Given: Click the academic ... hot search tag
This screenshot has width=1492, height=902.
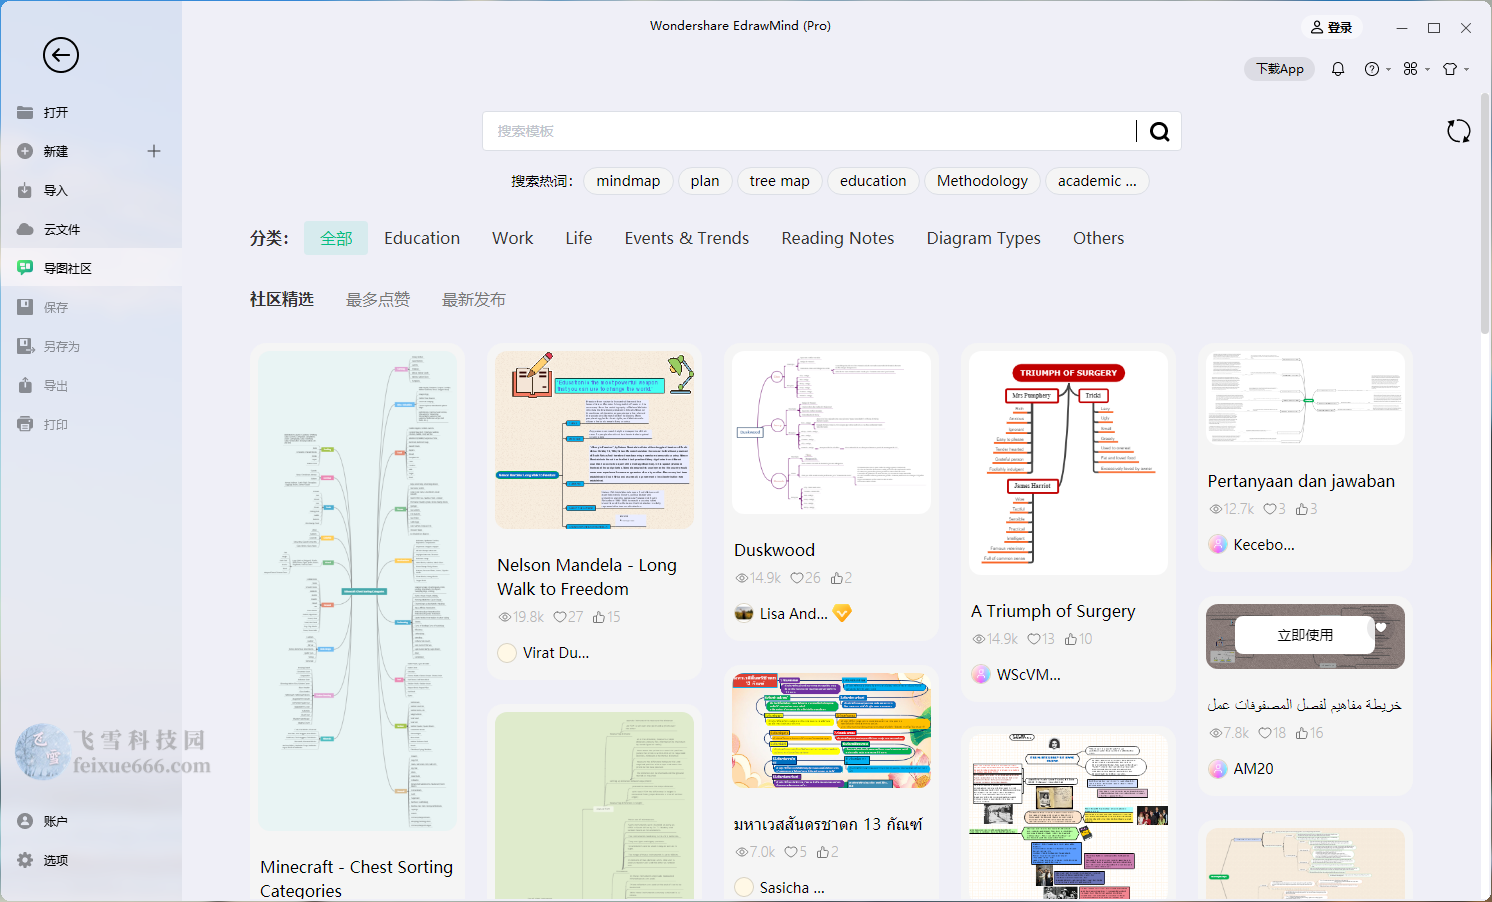Looking at the screenshot, I should pos(1097,181).
